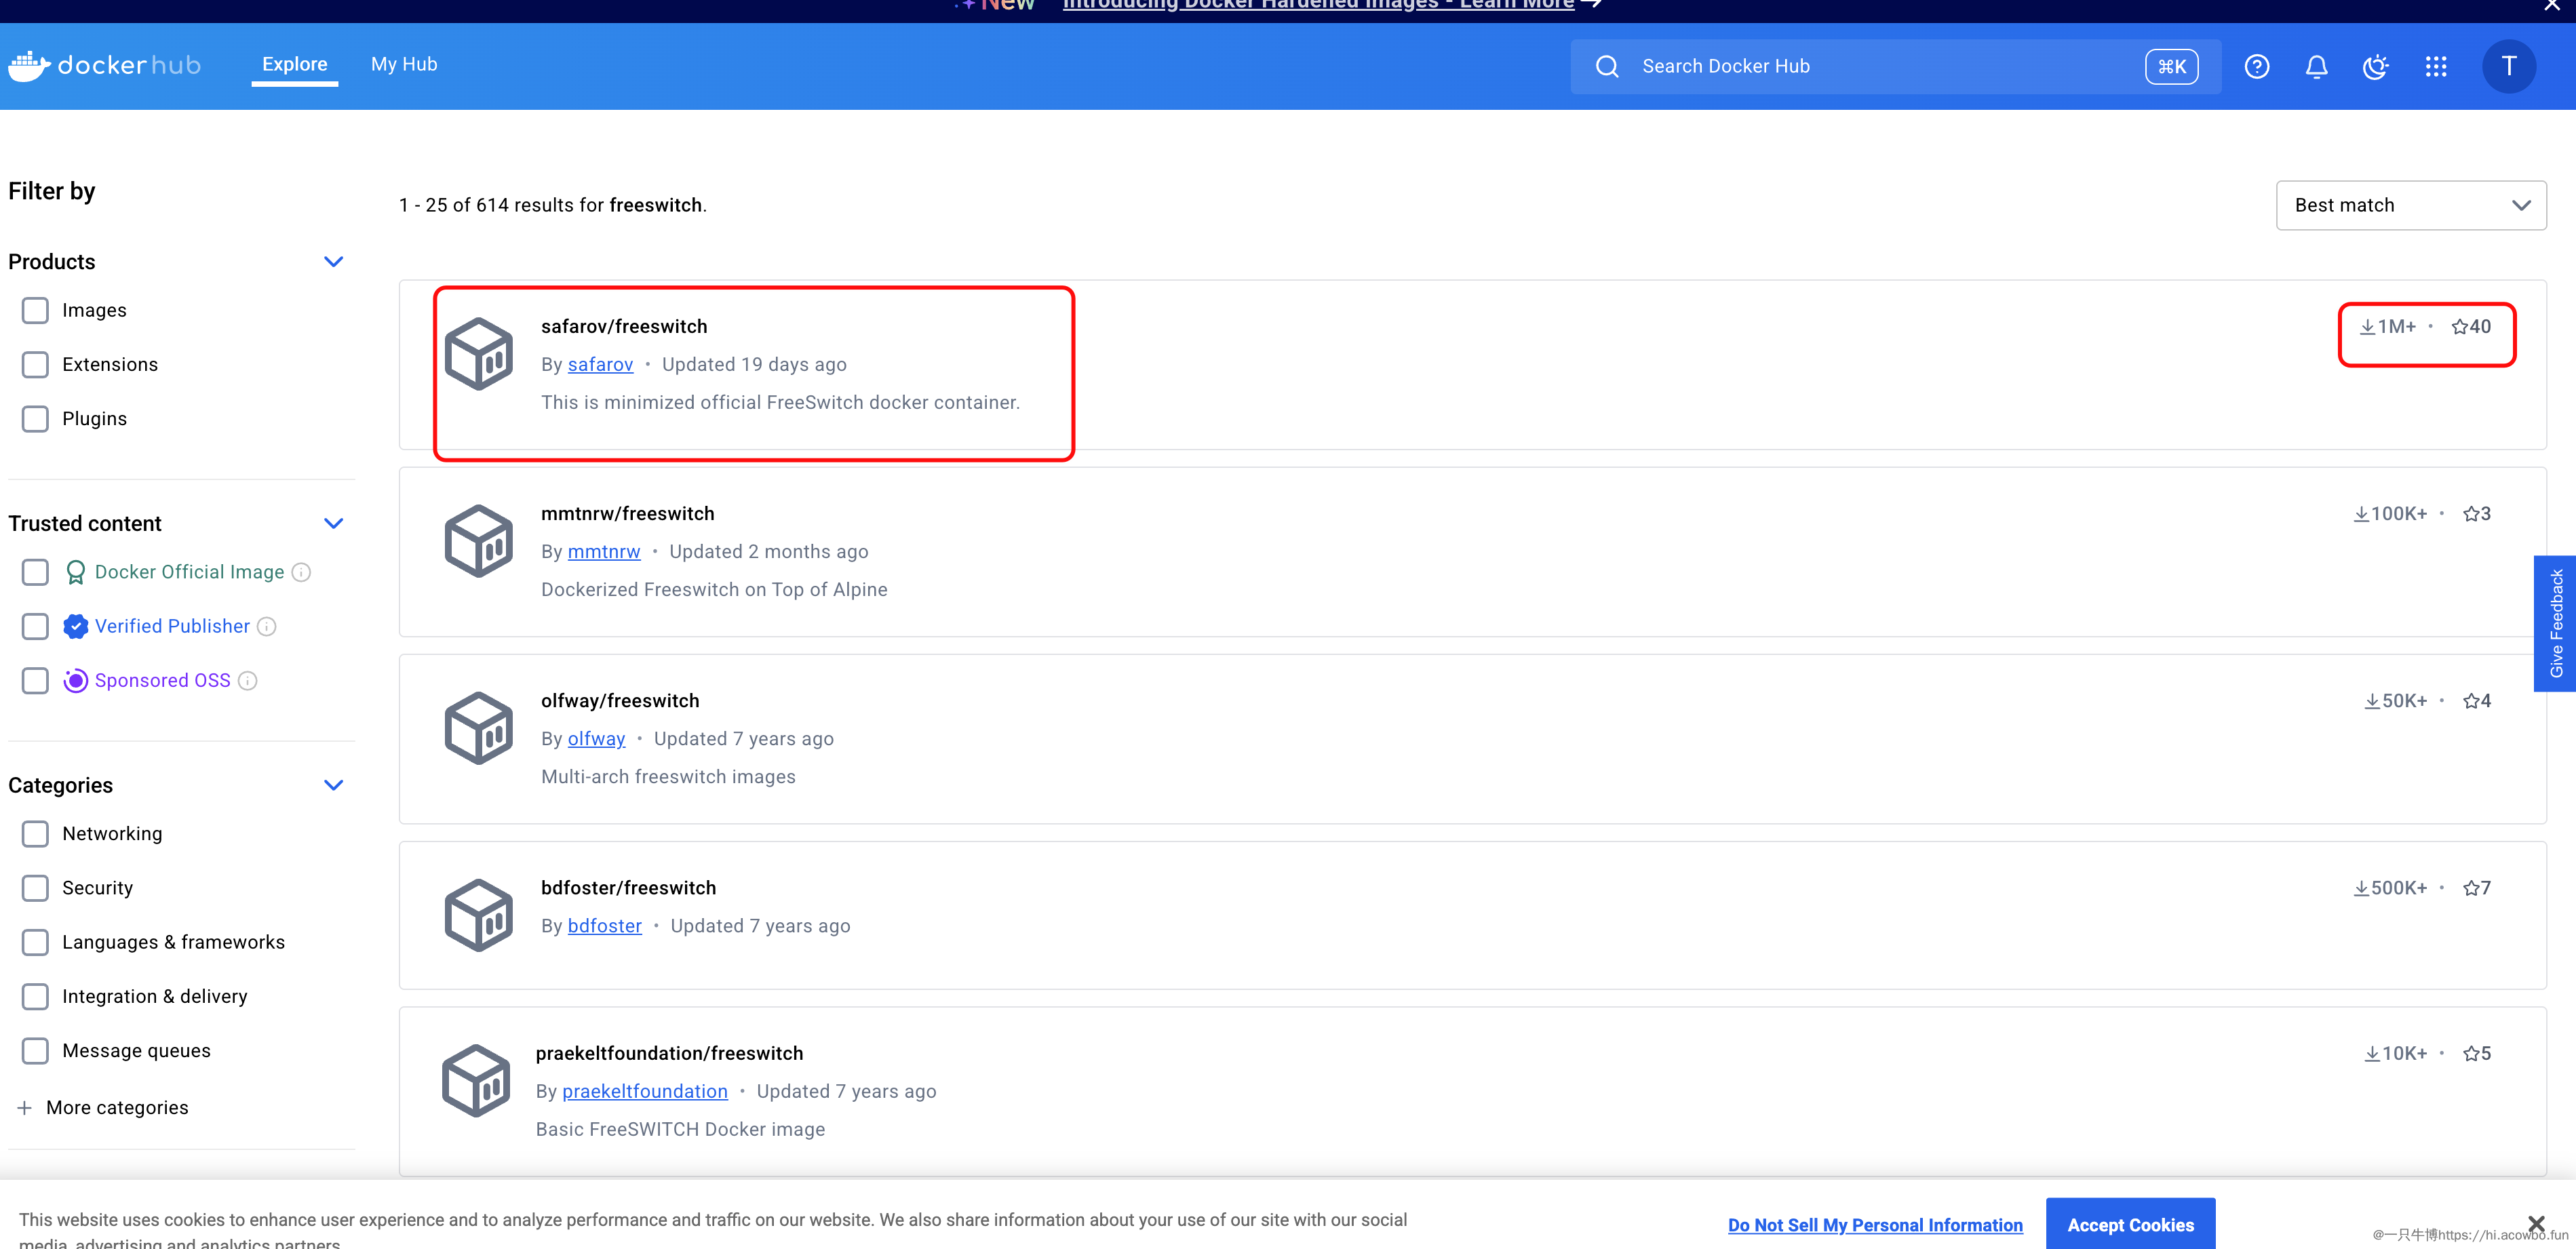Open the account avatar icon
This screenshot has height=1249, width=2576.
[x=2509, y=66]
